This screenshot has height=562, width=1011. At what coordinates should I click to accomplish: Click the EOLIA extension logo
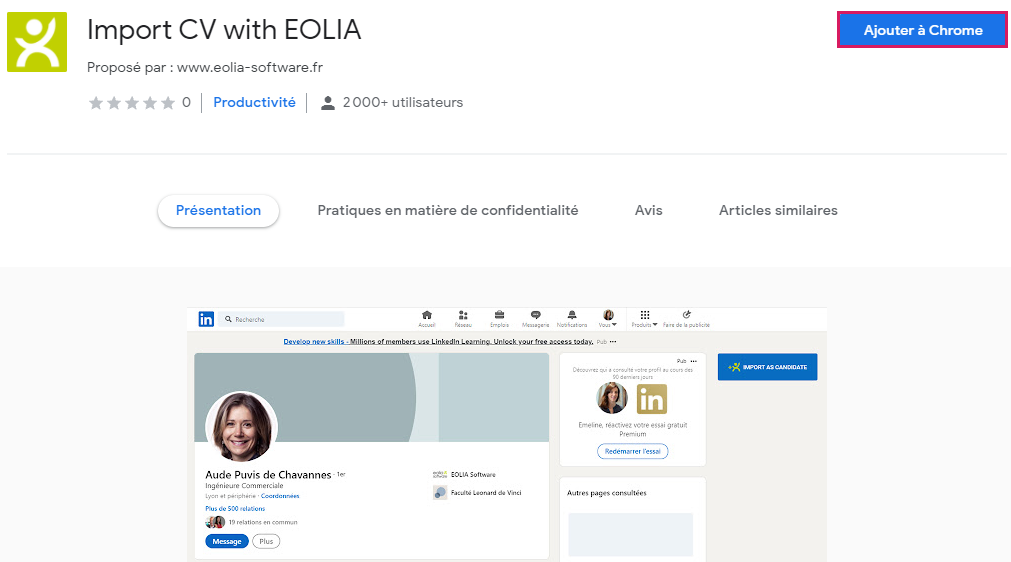click(x=37, y=42)
